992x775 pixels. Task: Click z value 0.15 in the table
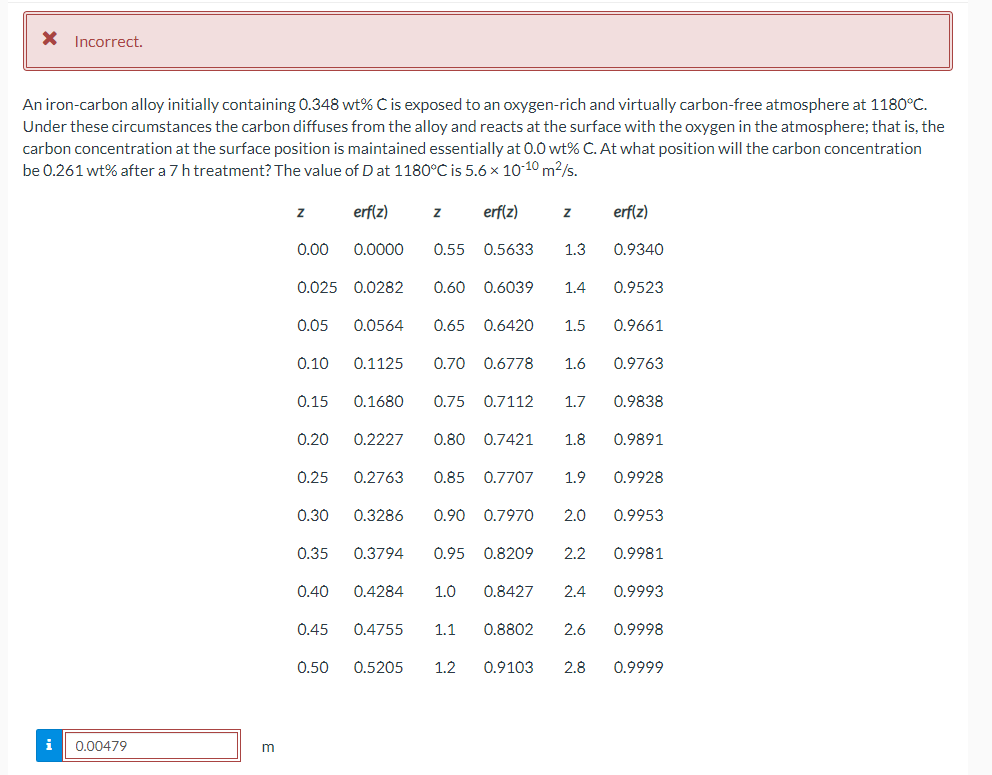coord(313,401)
